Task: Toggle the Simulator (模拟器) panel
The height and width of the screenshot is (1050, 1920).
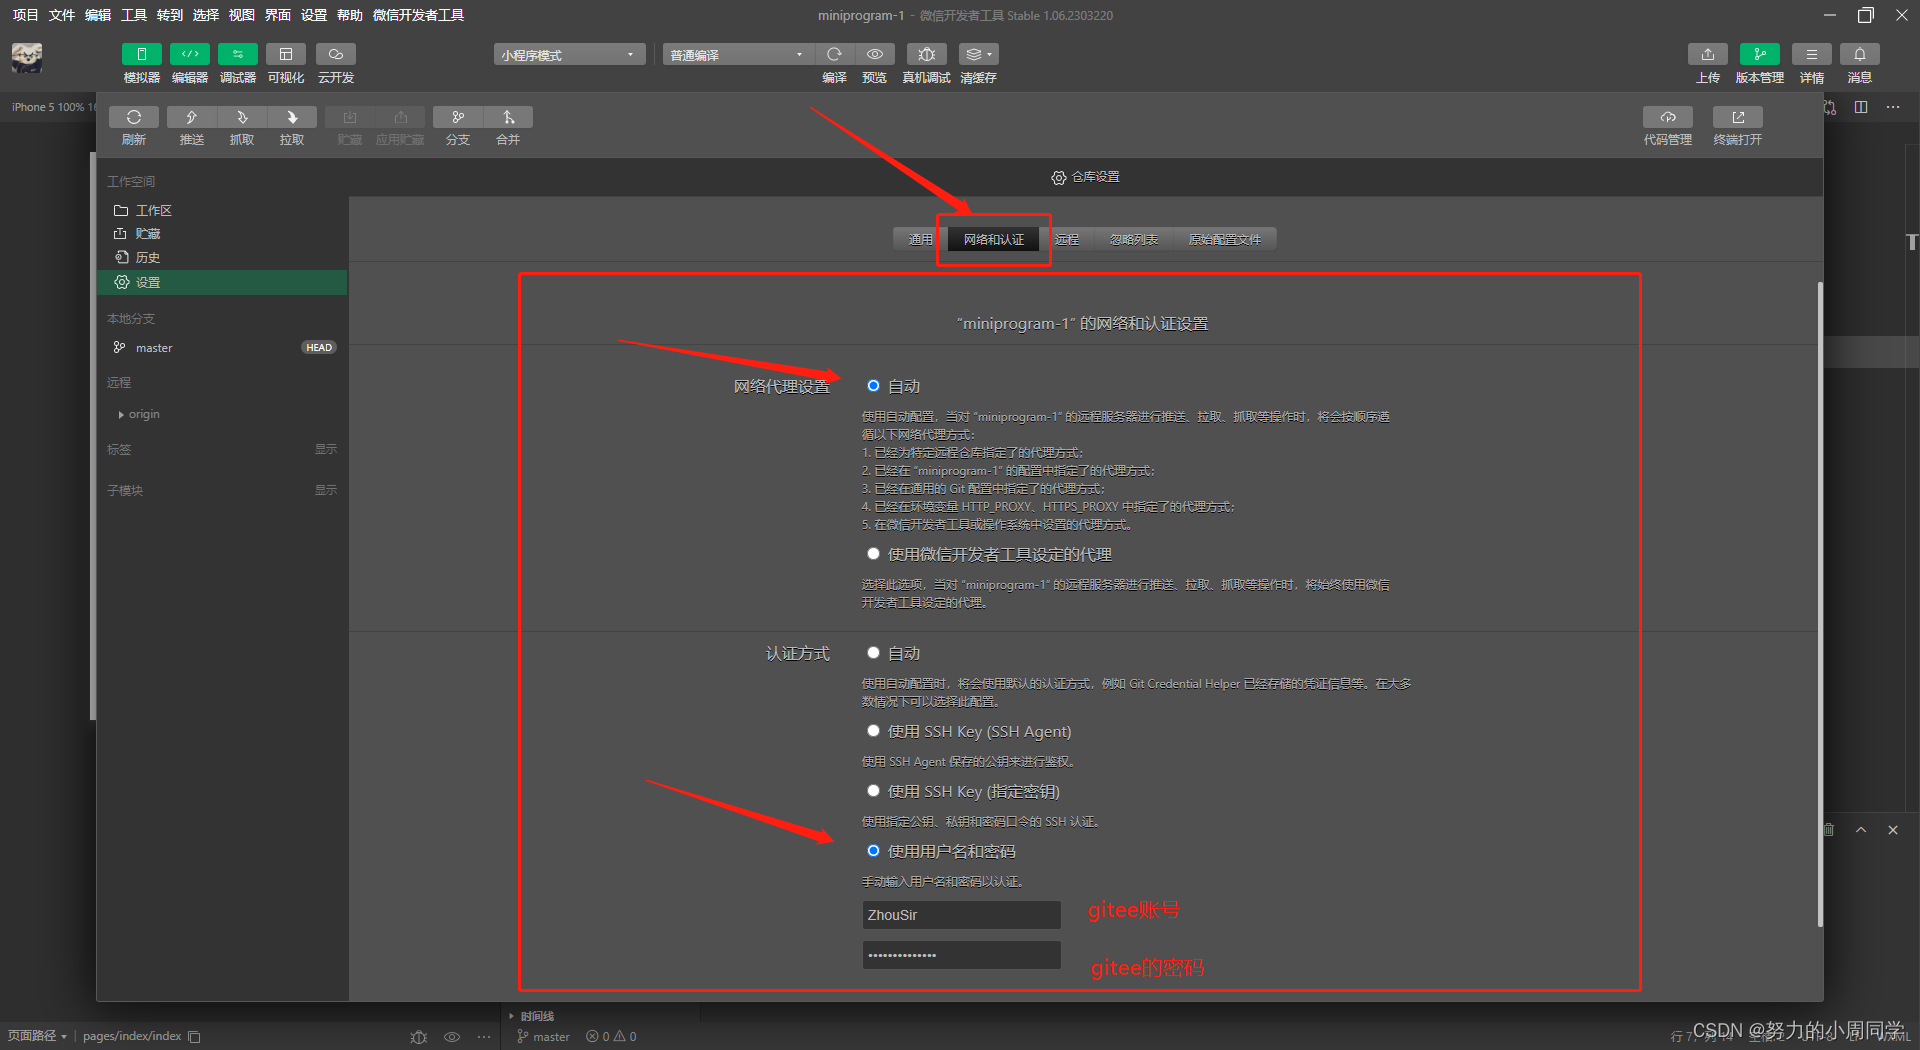Action: [141, 54]
